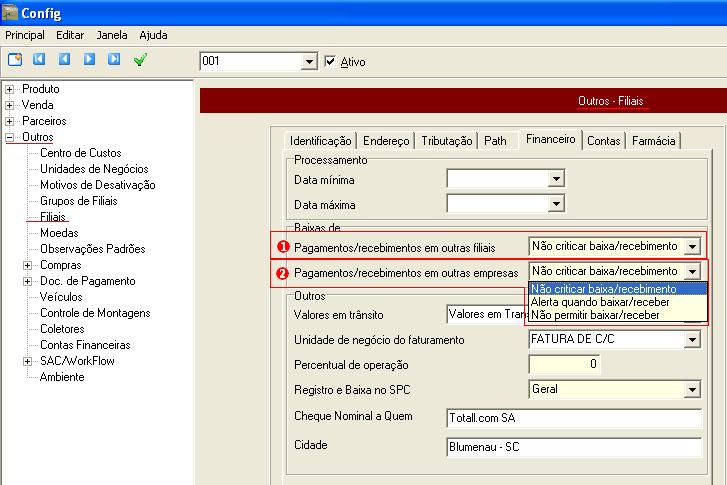Click the green checkmark confirm icon

(140, 59)
